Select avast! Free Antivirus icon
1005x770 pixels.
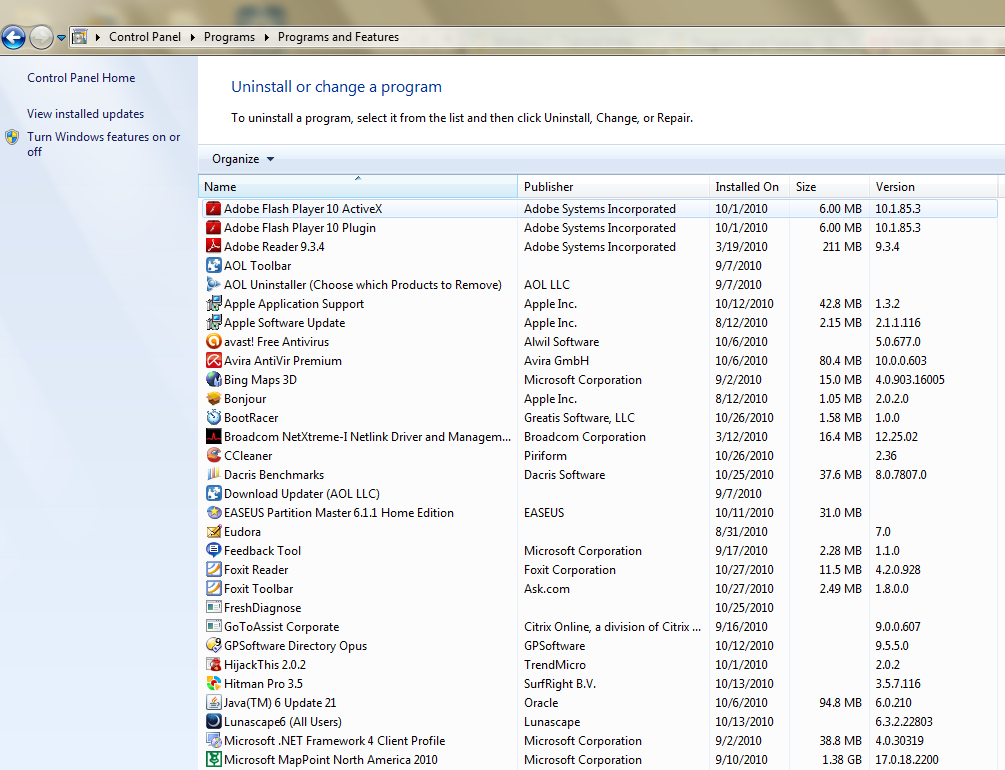[213, 341]
